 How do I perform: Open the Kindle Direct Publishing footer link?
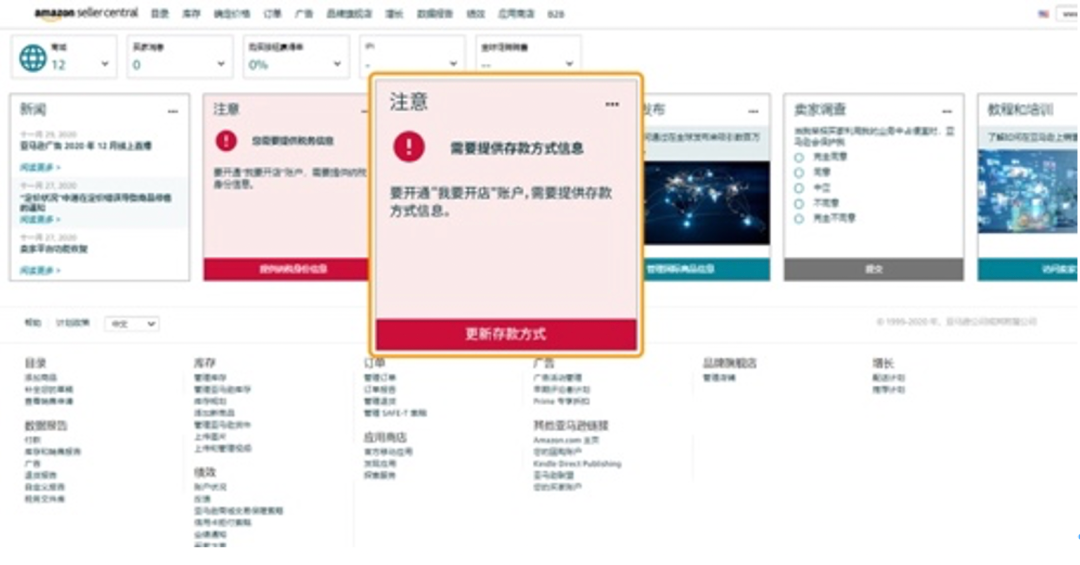point(576,464)
